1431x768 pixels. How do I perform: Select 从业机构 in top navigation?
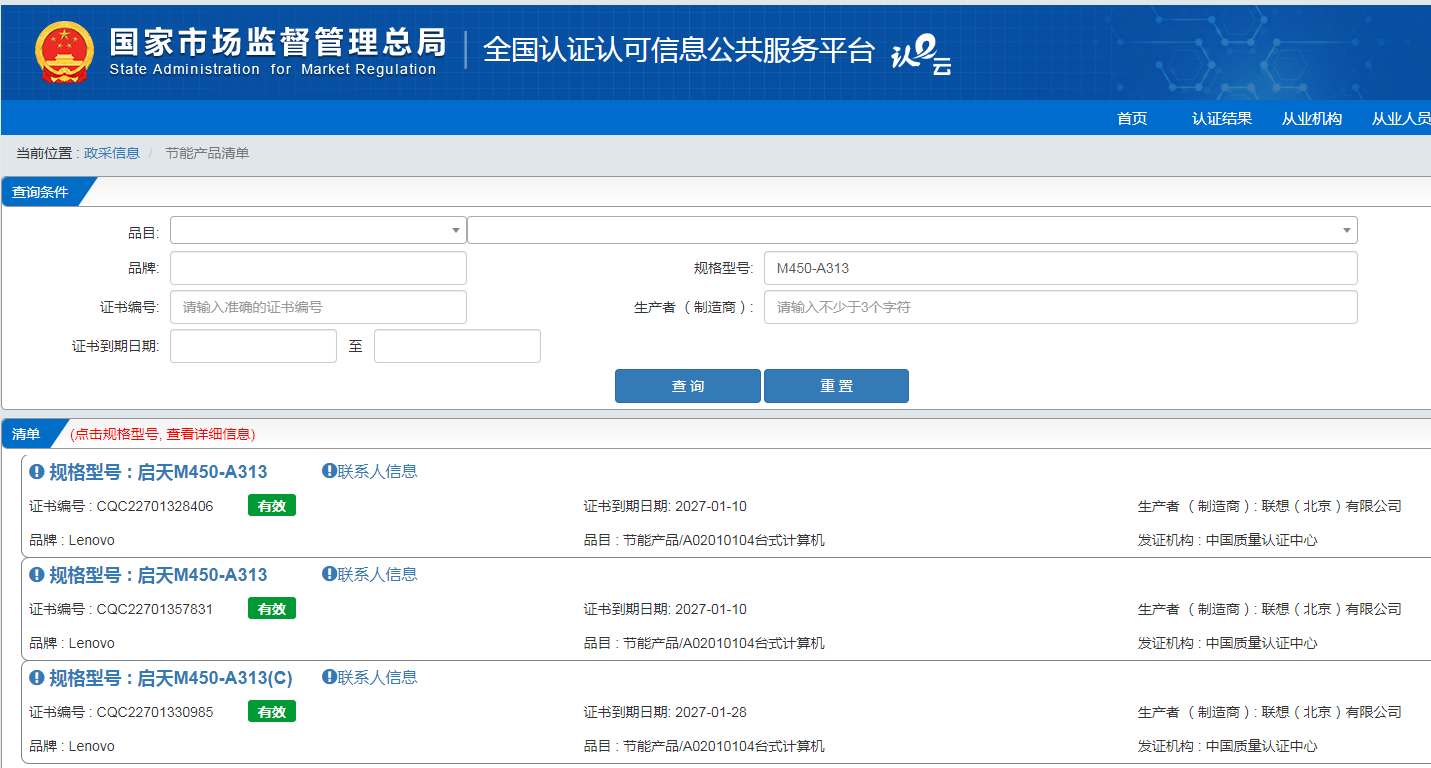1311,118
